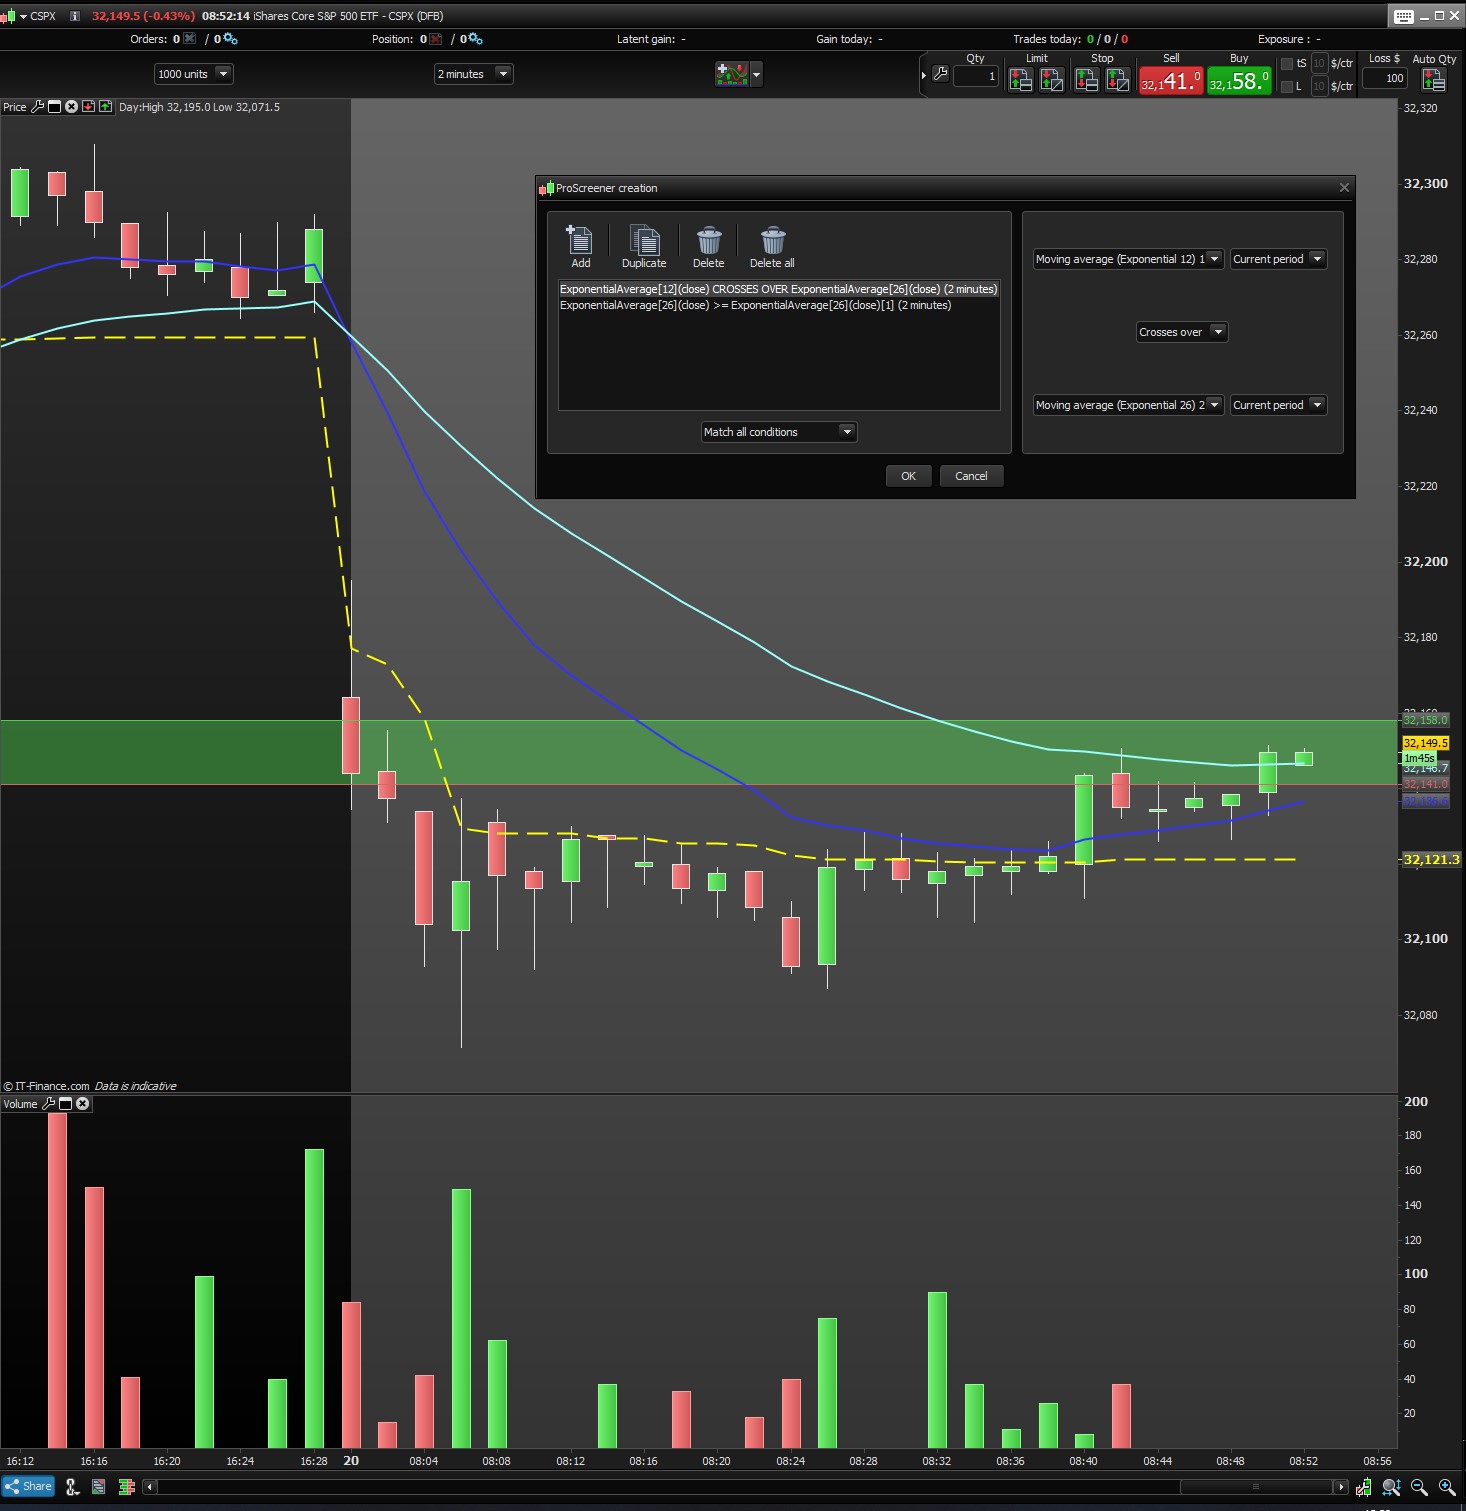Viewport: 1466px width, 1511px height.
Task: Select the CROSSES OVER condition row
Action: point(779,289)
